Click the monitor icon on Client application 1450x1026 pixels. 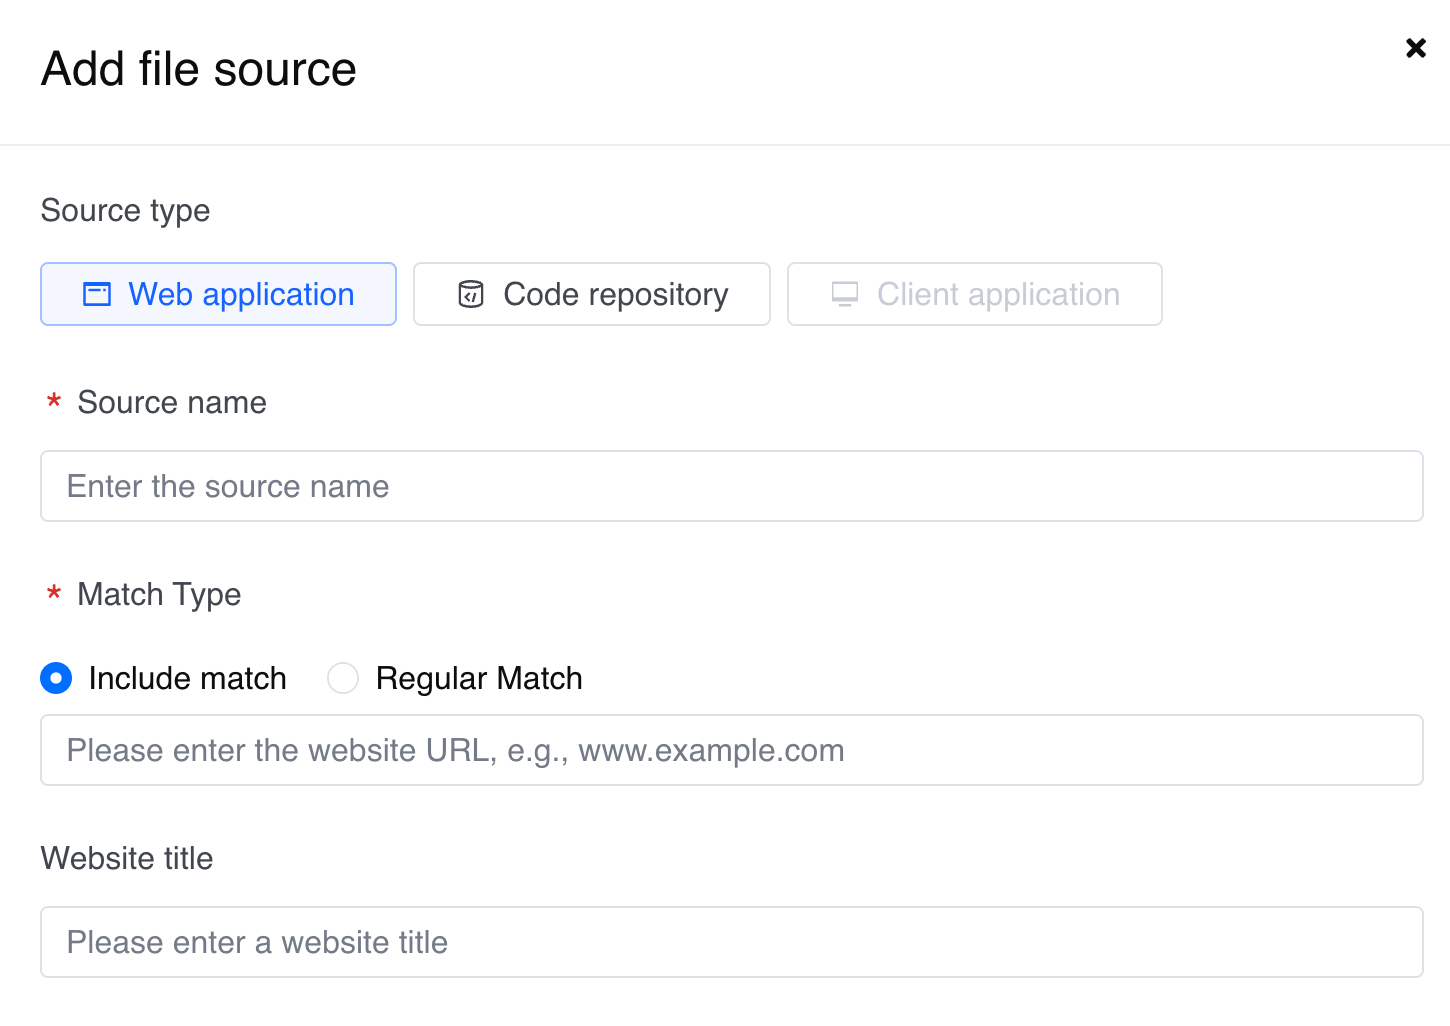pos(845,294)
